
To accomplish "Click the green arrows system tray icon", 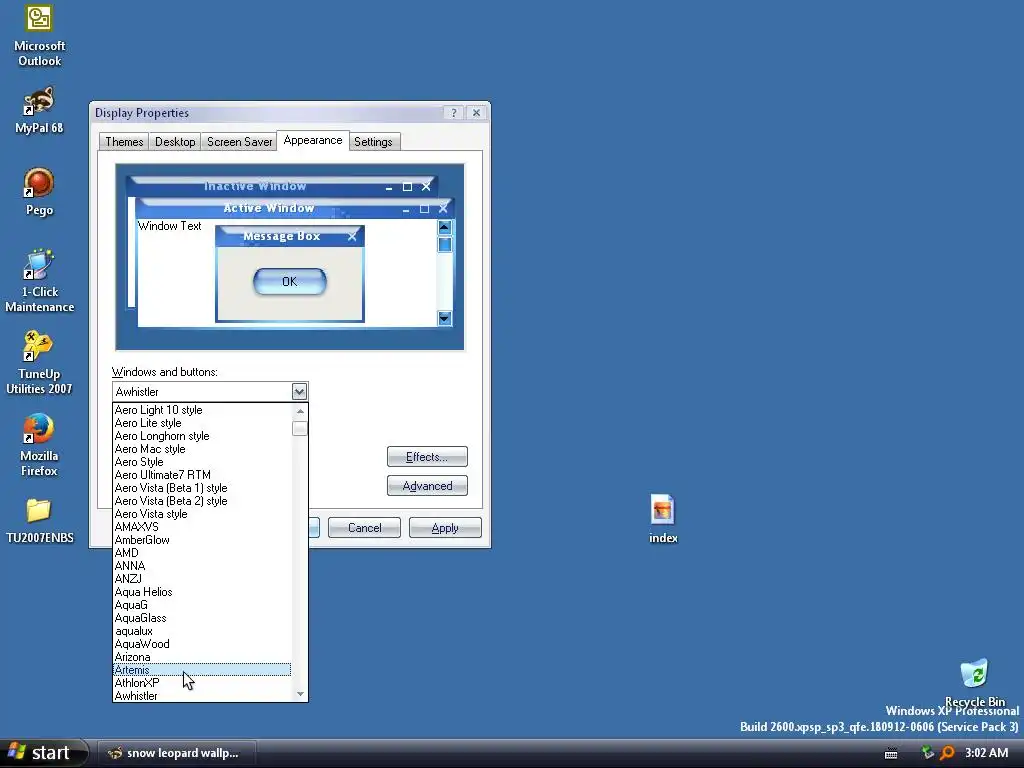I will tap(927, 753).
